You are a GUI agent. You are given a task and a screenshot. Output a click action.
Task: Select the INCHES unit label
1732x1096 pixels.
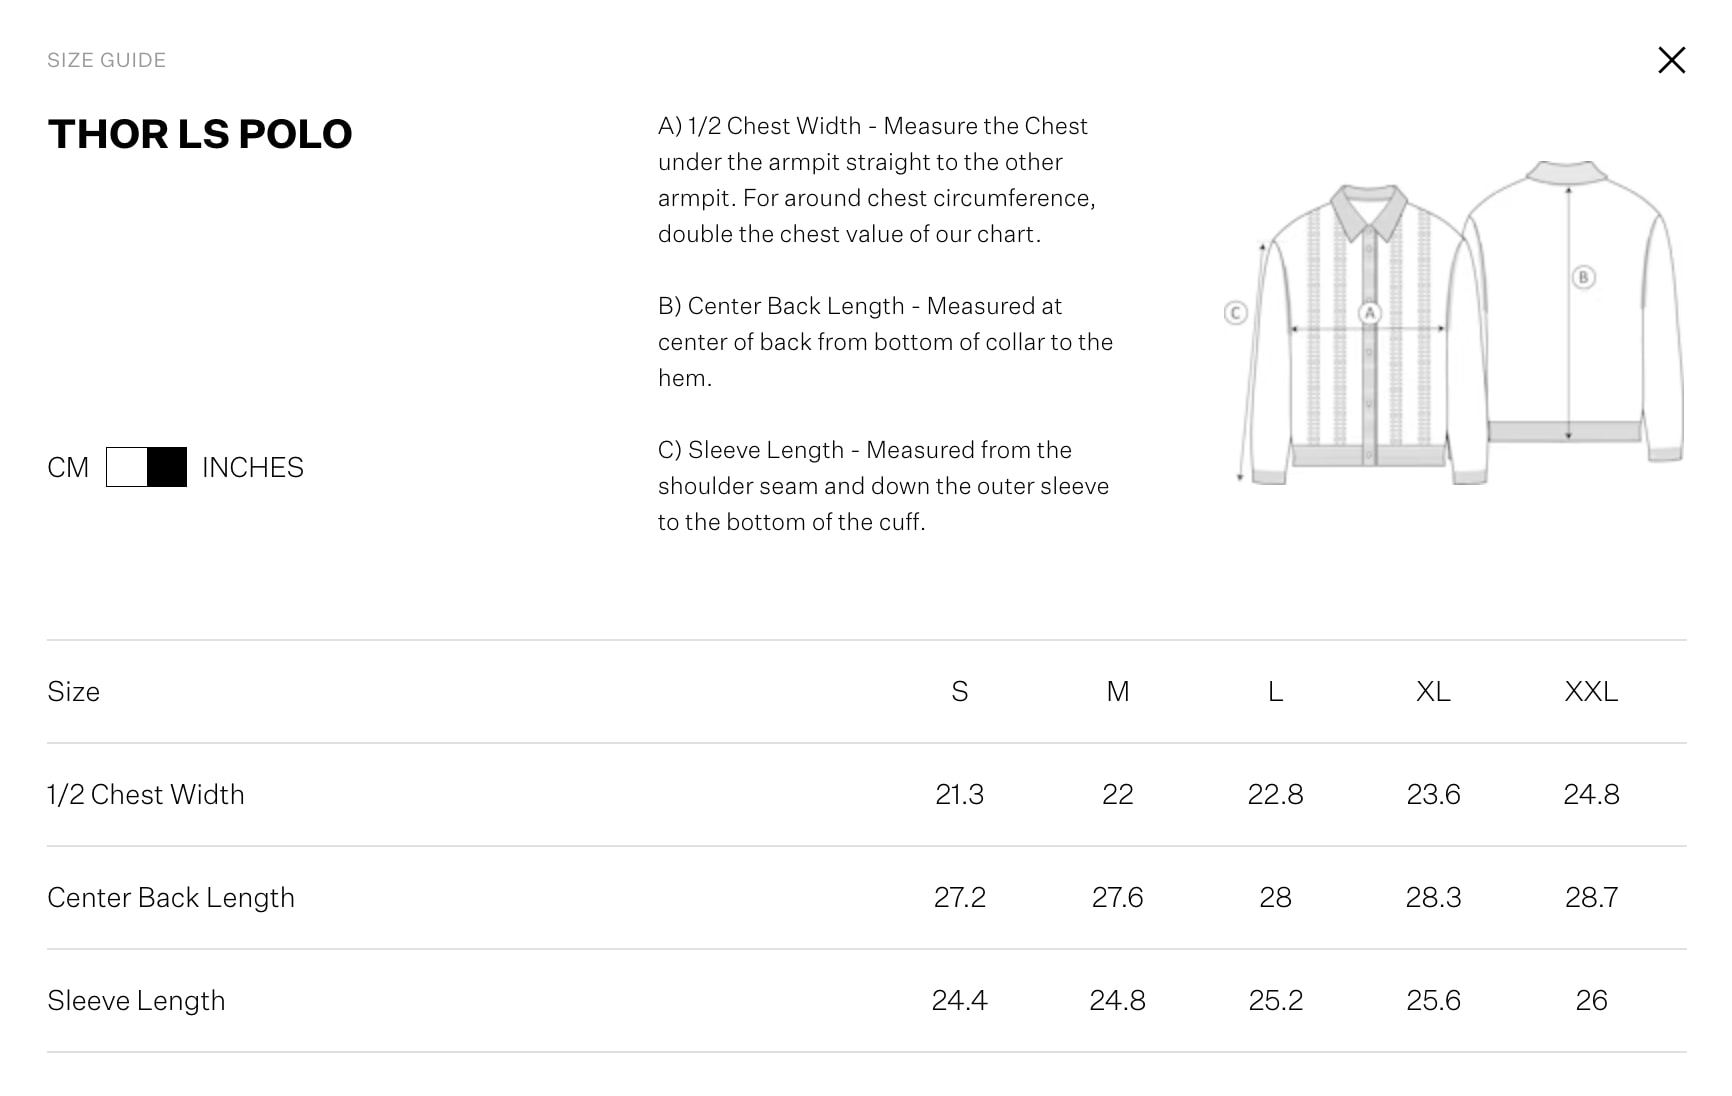tap(252, 467)
